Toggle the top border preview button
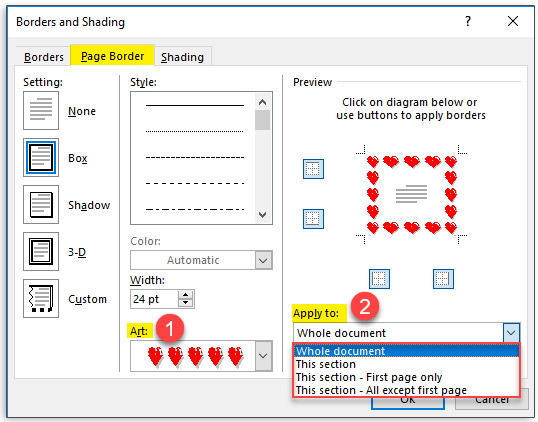This screenshot has width=538, height=422. [313, 169]
